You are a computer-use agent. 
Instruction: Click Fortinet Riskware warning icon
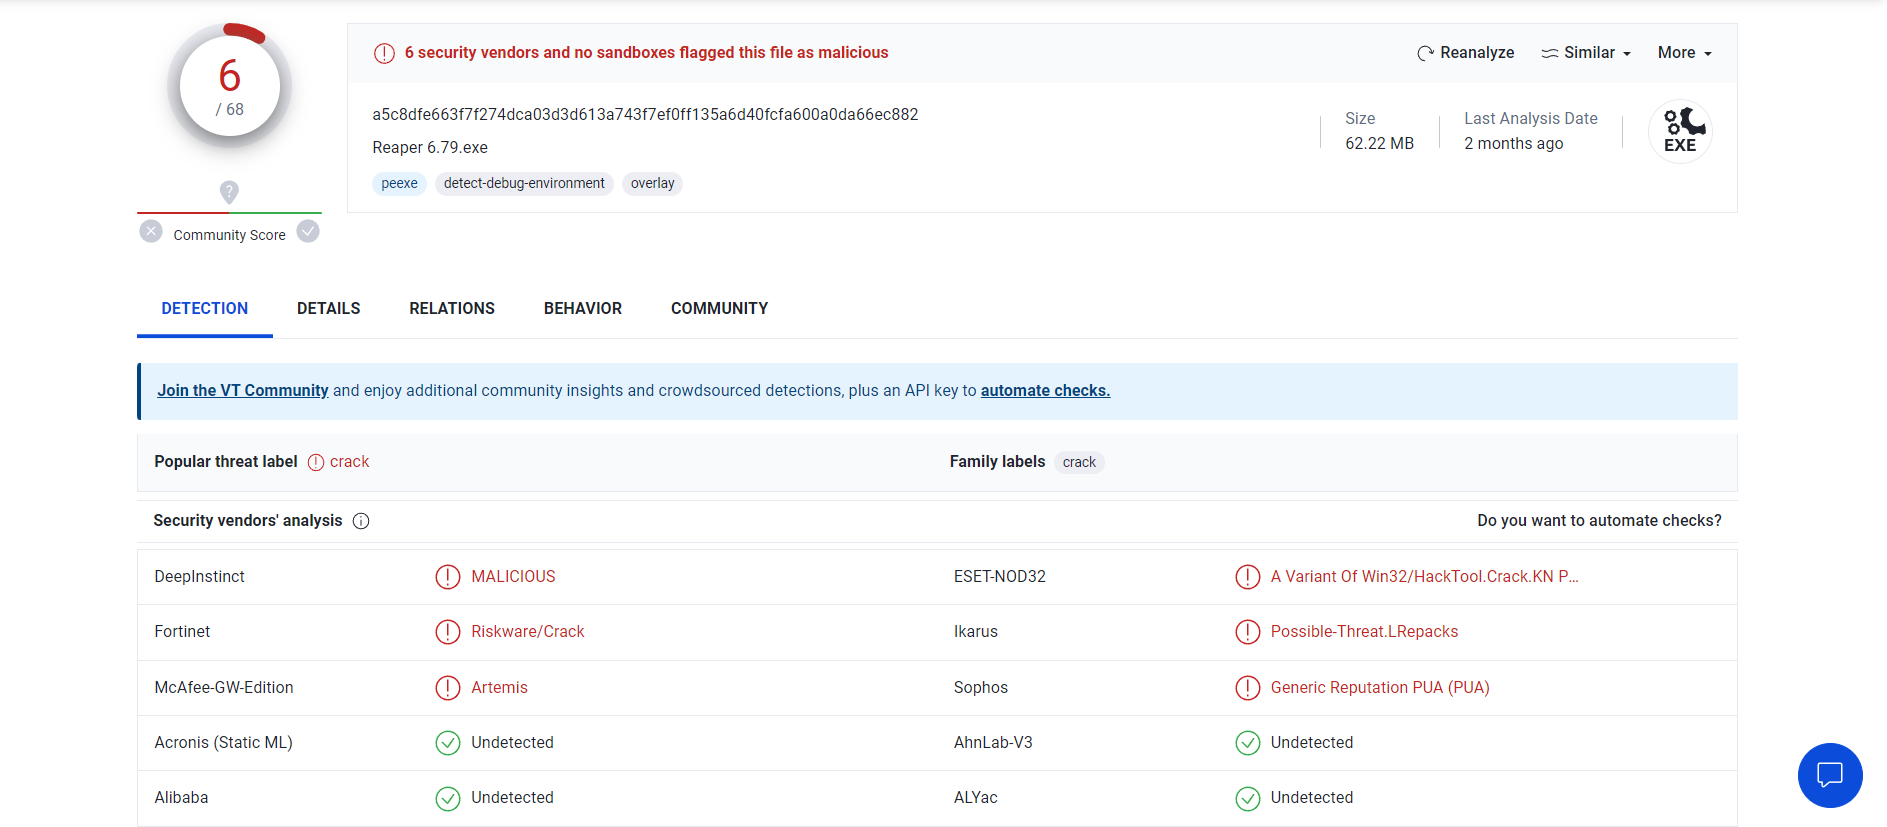click(x=448, y=632)
